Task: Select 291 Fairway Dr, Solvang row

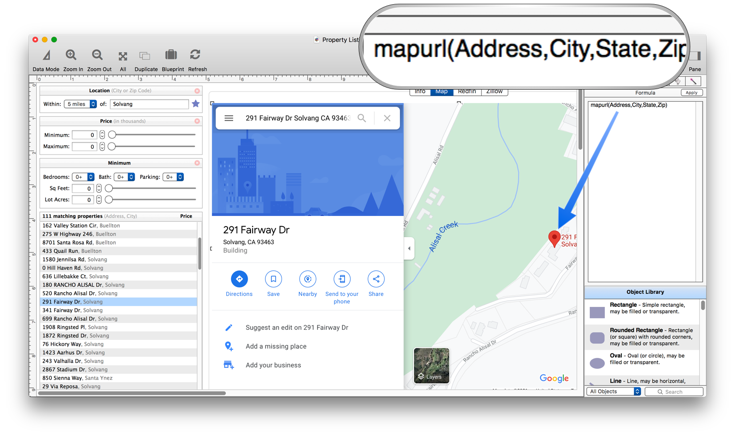Action: (119, 302)
